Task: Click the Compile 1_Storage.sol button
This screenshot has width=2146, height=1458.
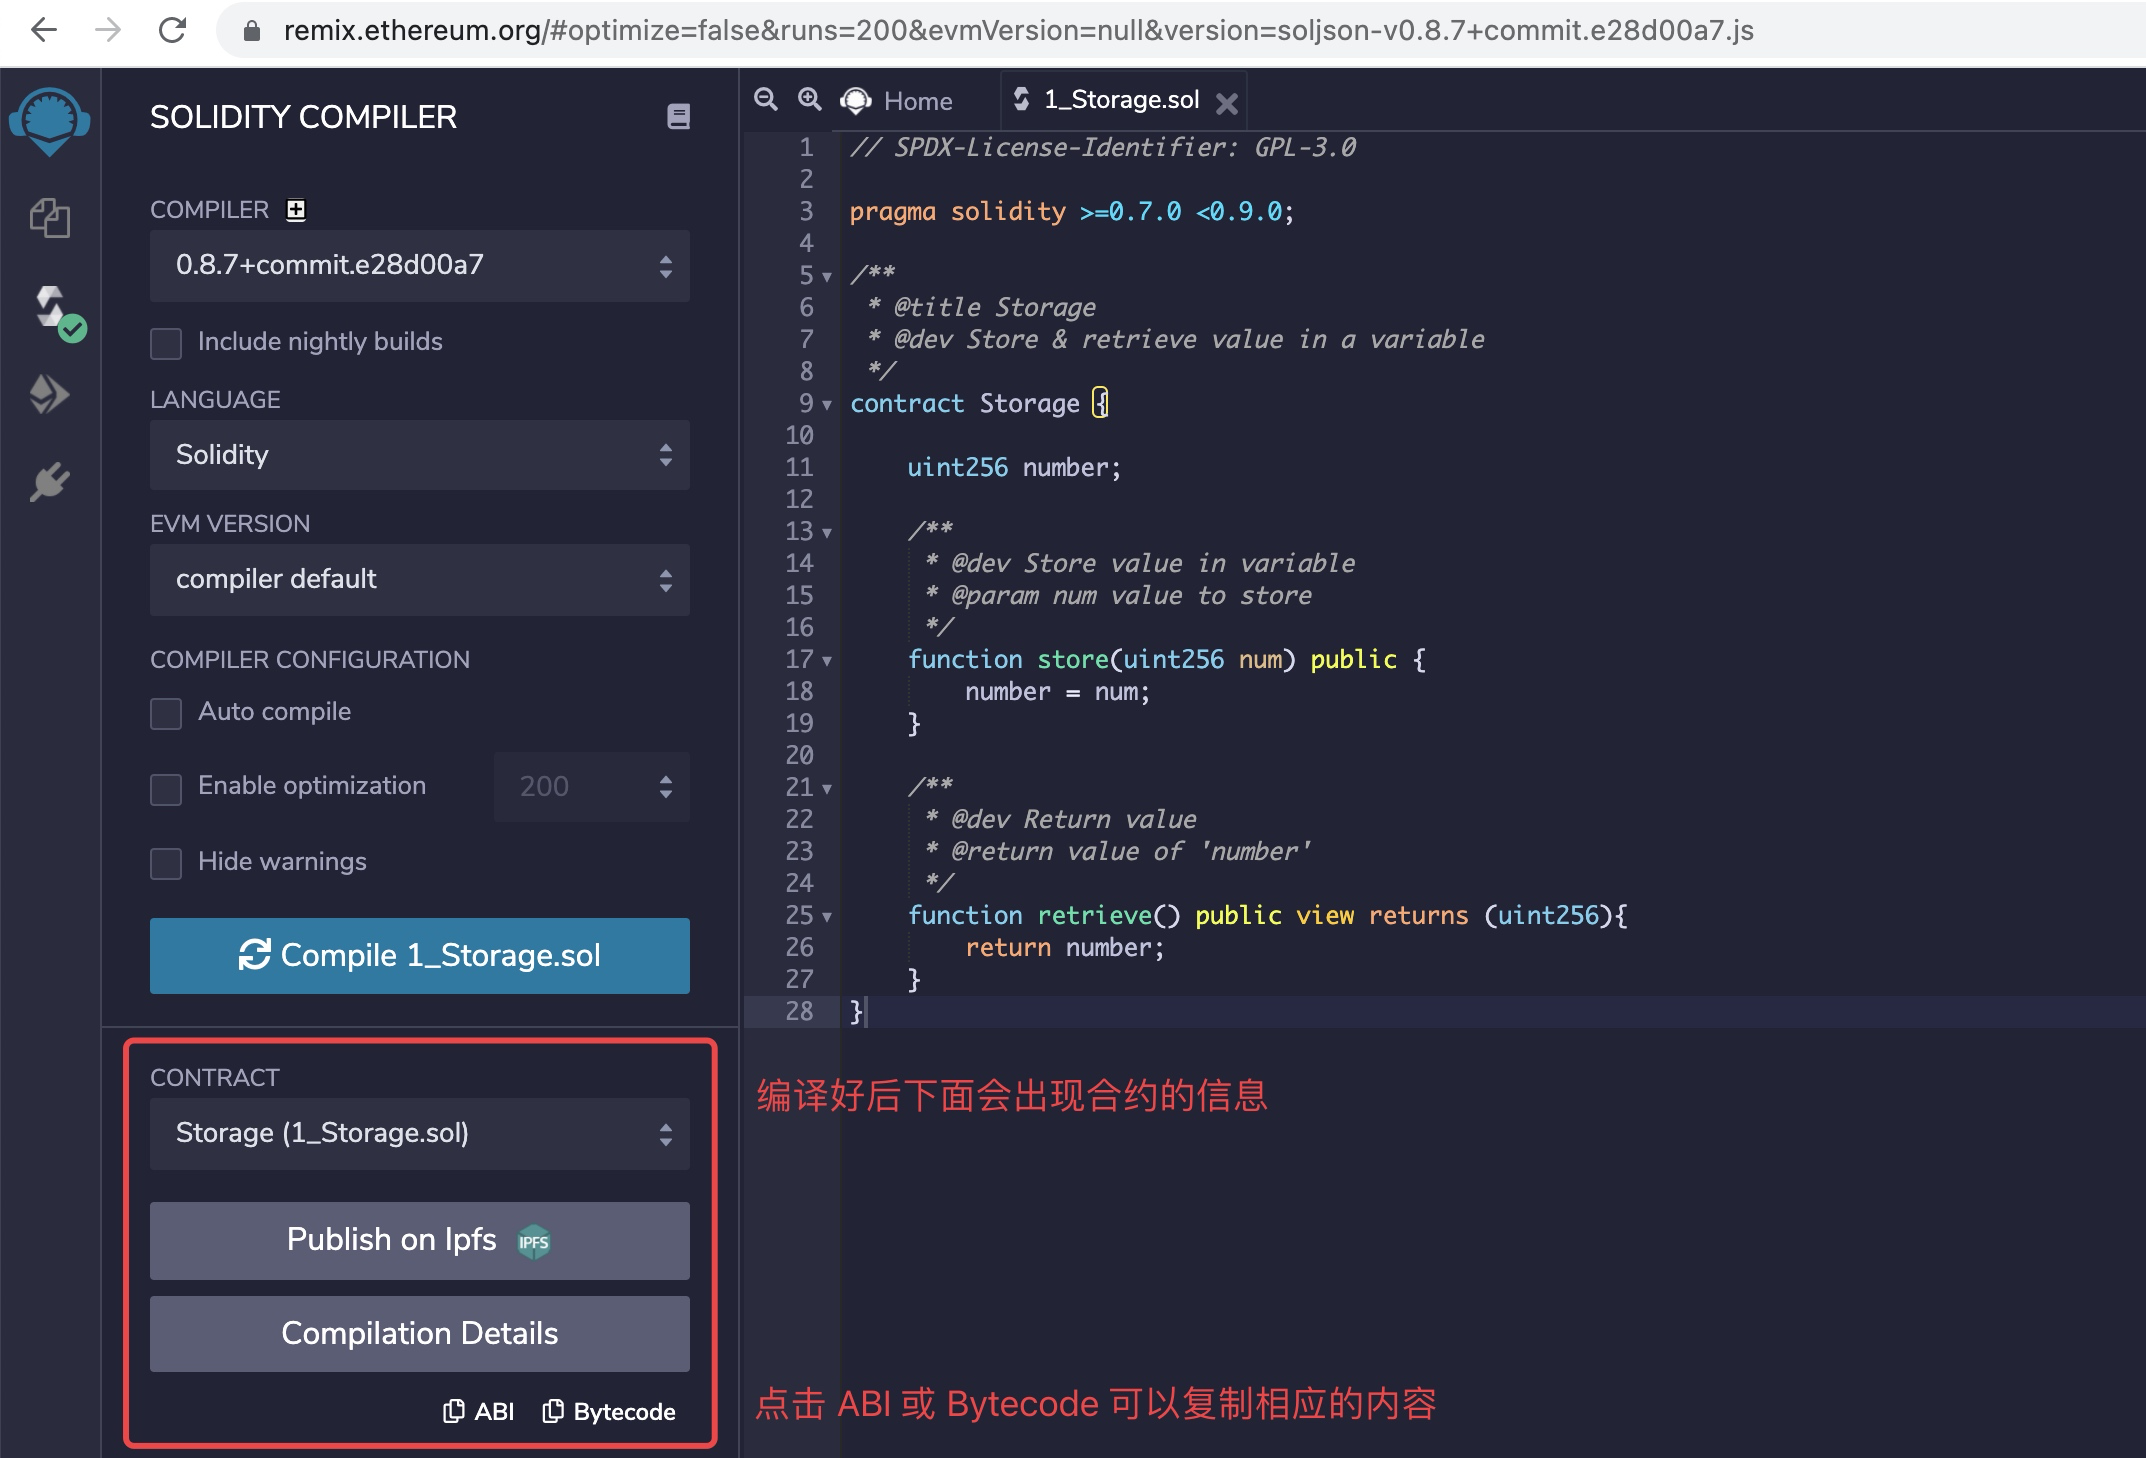Action: tap(419, 956)
